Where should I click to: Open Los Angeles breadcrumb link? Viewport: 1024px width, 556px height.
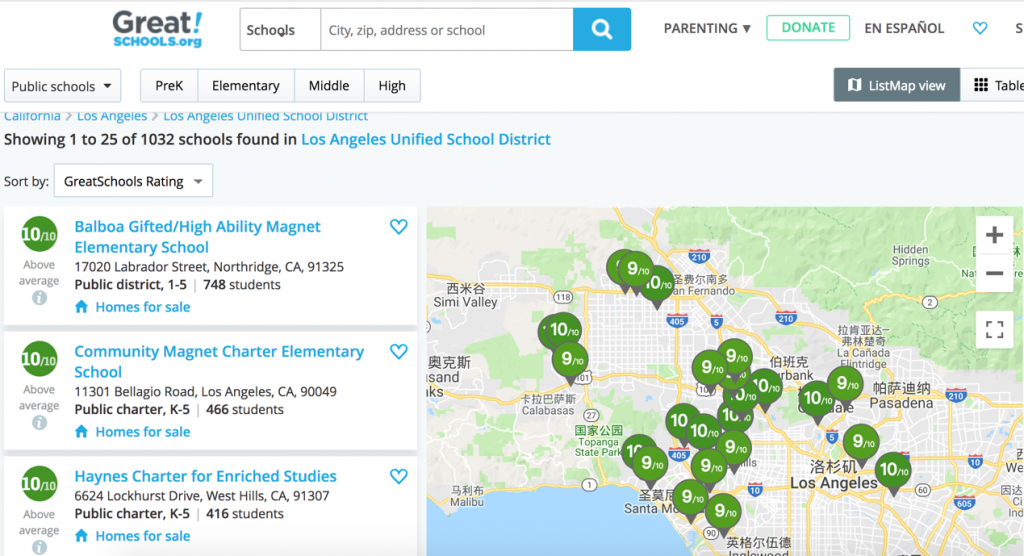[x=112, y=116]
